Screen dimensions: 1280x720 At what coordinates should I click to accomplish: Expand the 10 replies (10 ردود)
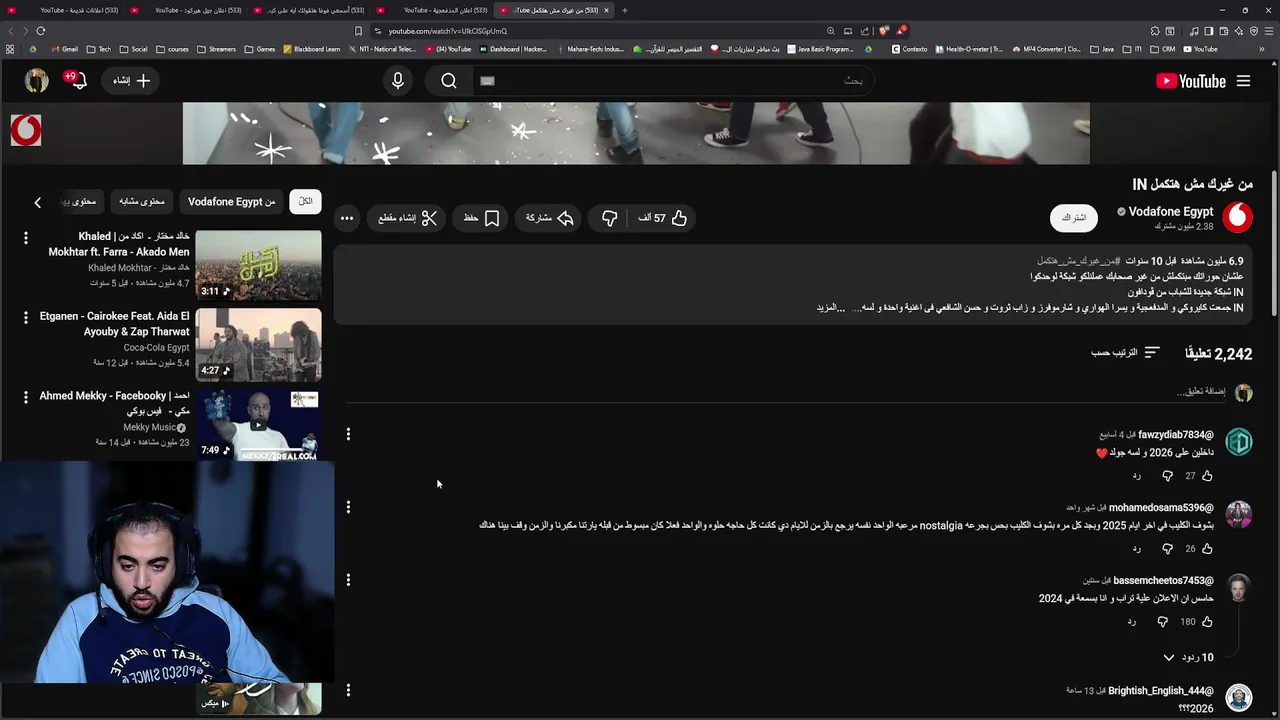tap(1188, 657)
